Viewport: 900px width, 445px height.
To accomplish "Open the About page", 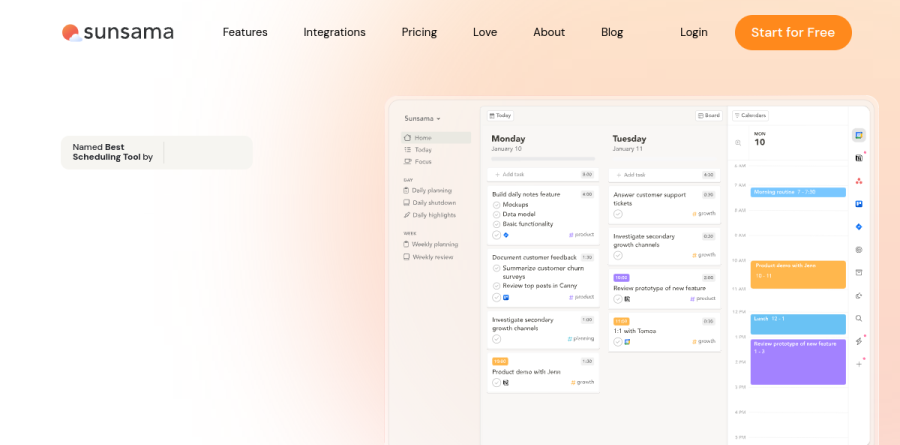I will click(549, 32).
